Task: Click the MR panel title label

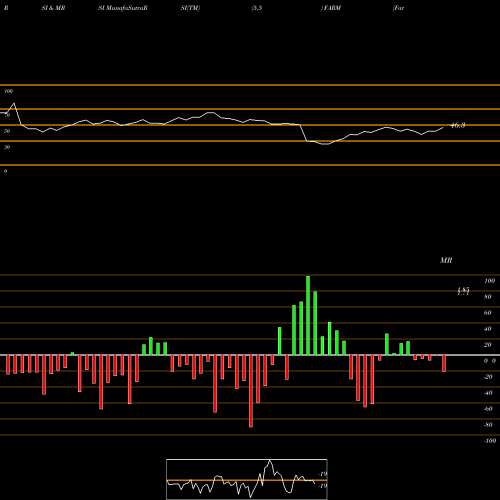Action: tap(446, 260)
